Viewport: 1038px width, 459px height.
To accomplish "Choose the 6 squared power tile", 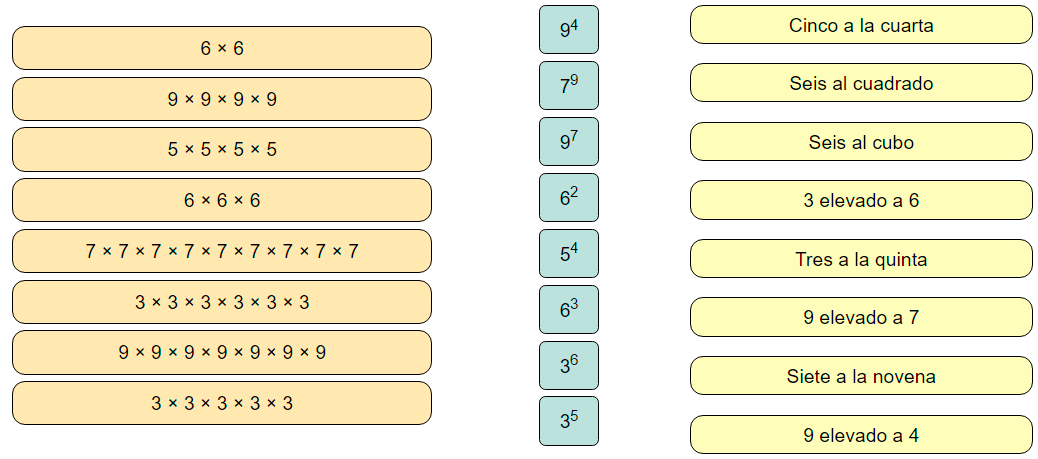I will pyautogui.click(x=568, y=198).
